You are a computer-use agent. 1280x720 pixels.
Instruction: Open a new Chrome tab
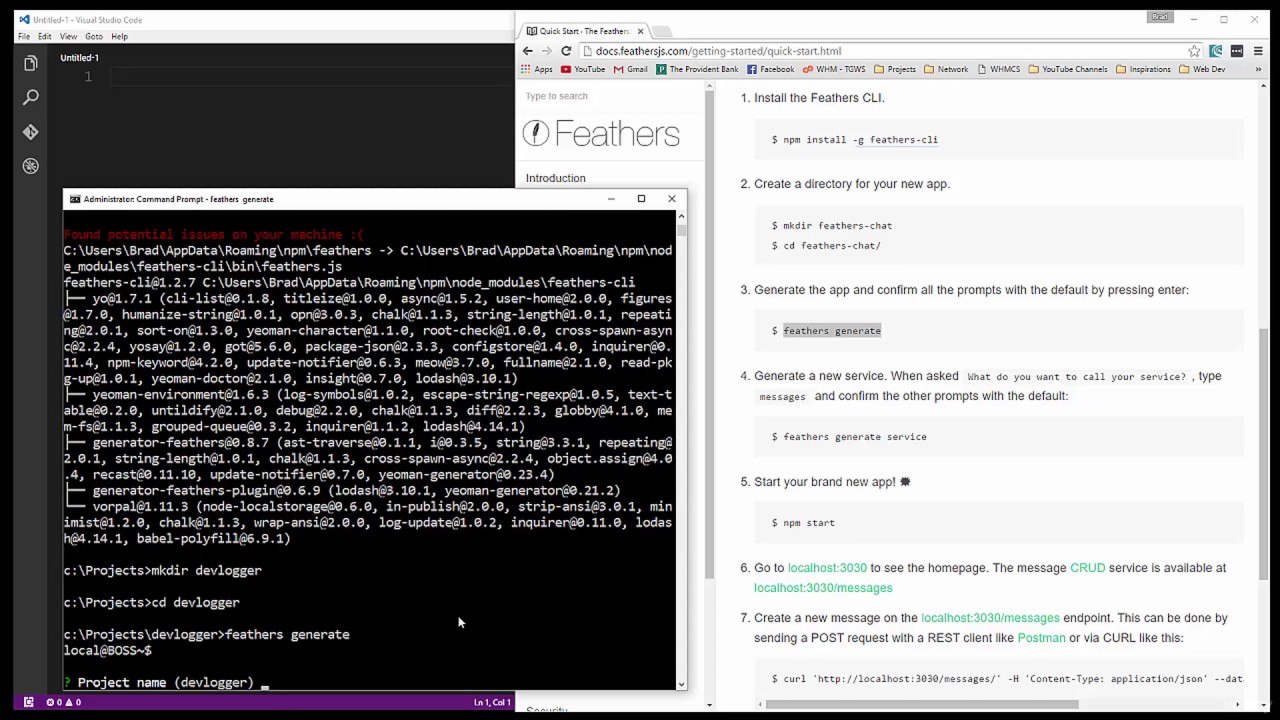(x=663, y=31)
